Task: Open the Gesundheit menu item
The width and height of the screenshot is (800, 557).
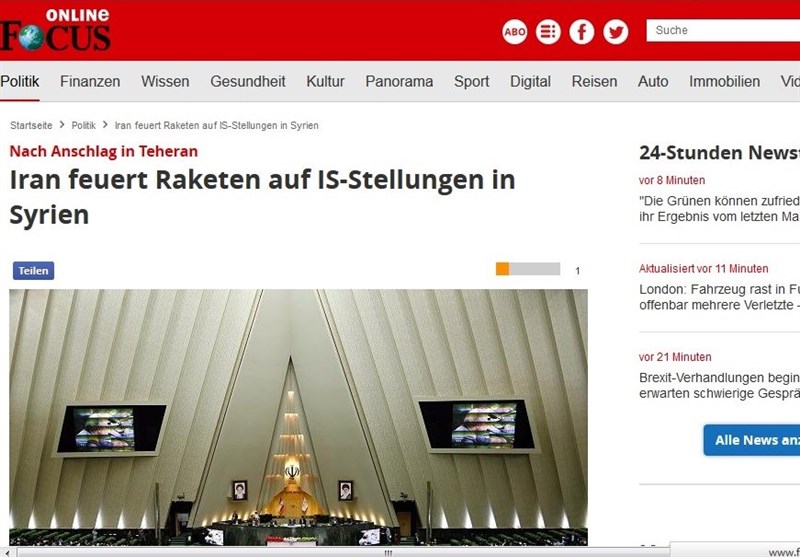Action: [x=248, y=82]
